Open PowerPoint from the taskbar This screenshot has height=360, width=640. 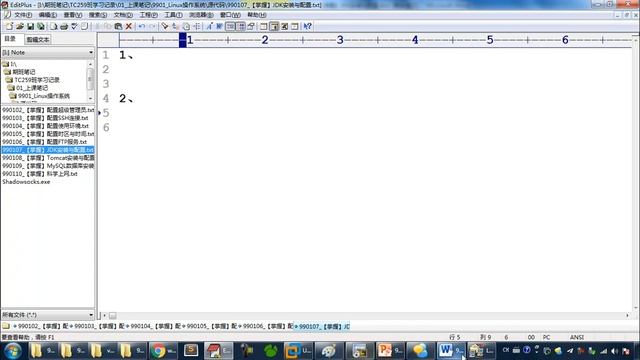pos(390,351)
